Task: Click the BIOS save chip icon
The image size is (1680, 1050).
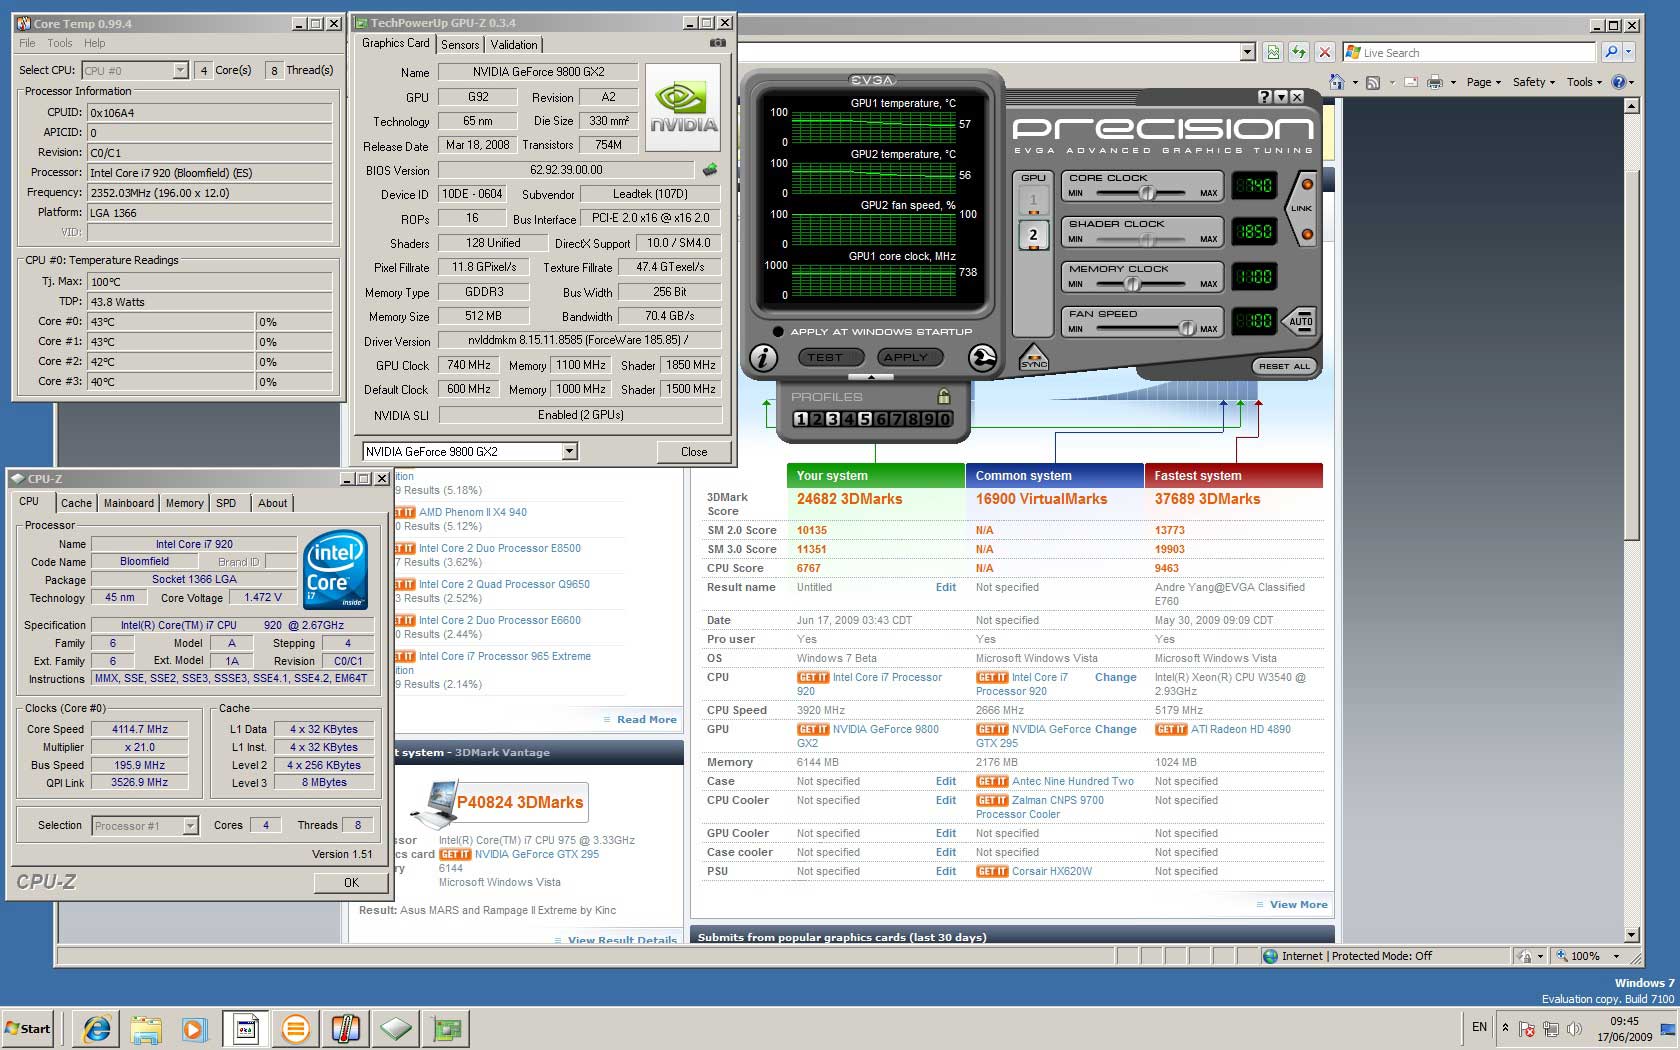Action: click(x=710, y=170)
